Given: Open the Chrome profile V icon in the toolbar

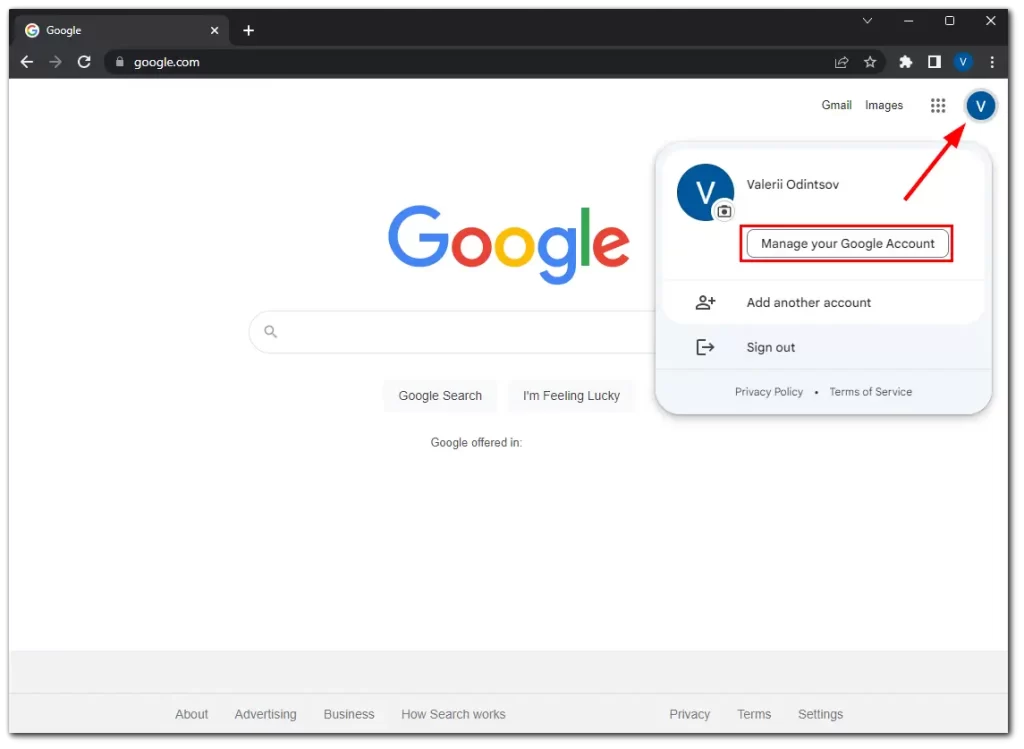Looking at the screenshot, I should (963, 62).
